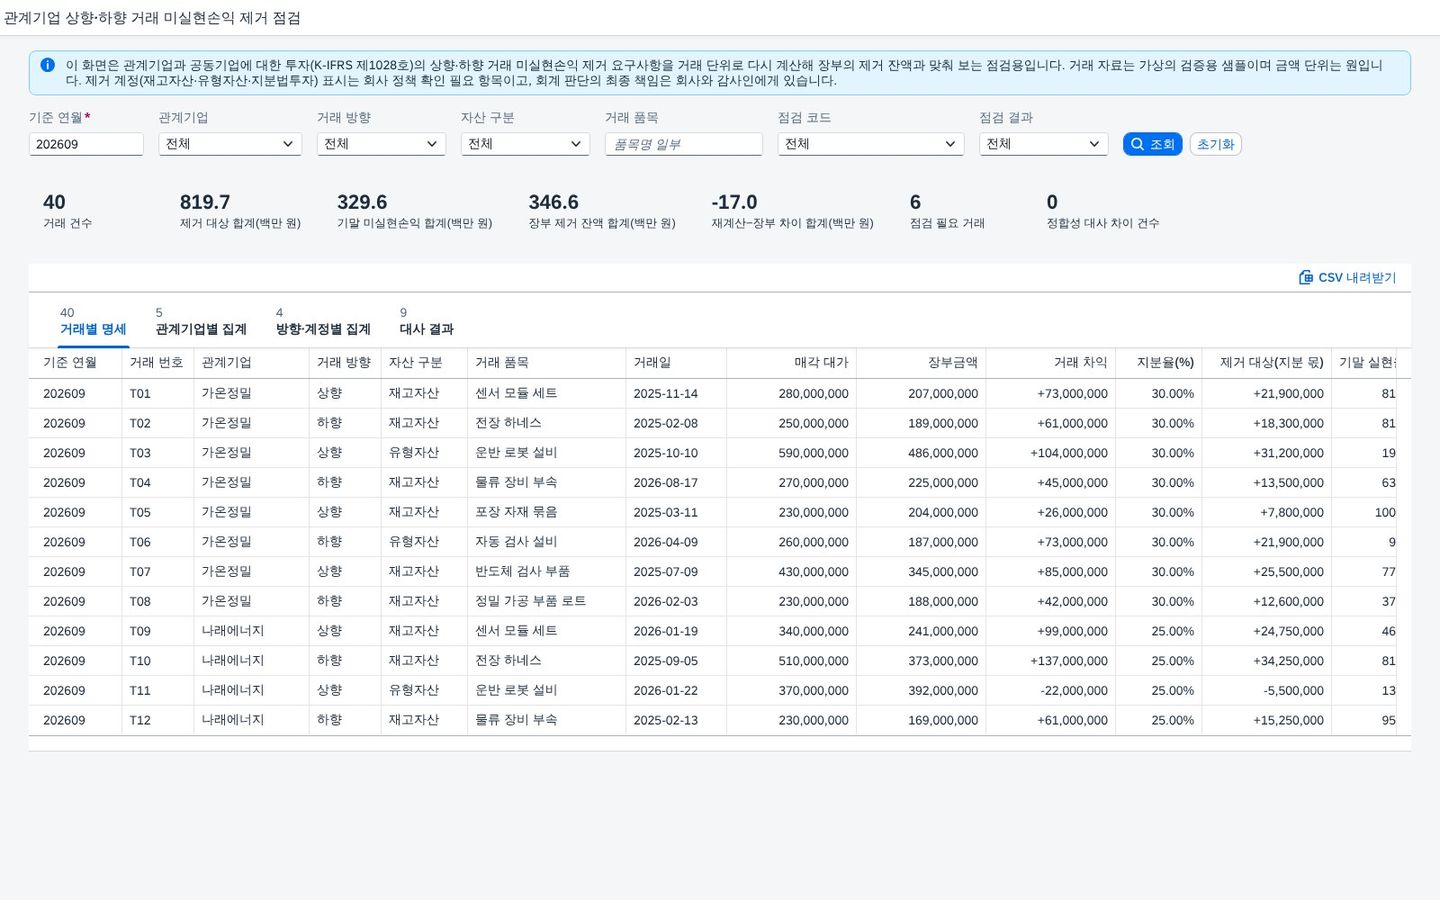Open the 자산 구분 dropdown filter

(x=525, y=144)
